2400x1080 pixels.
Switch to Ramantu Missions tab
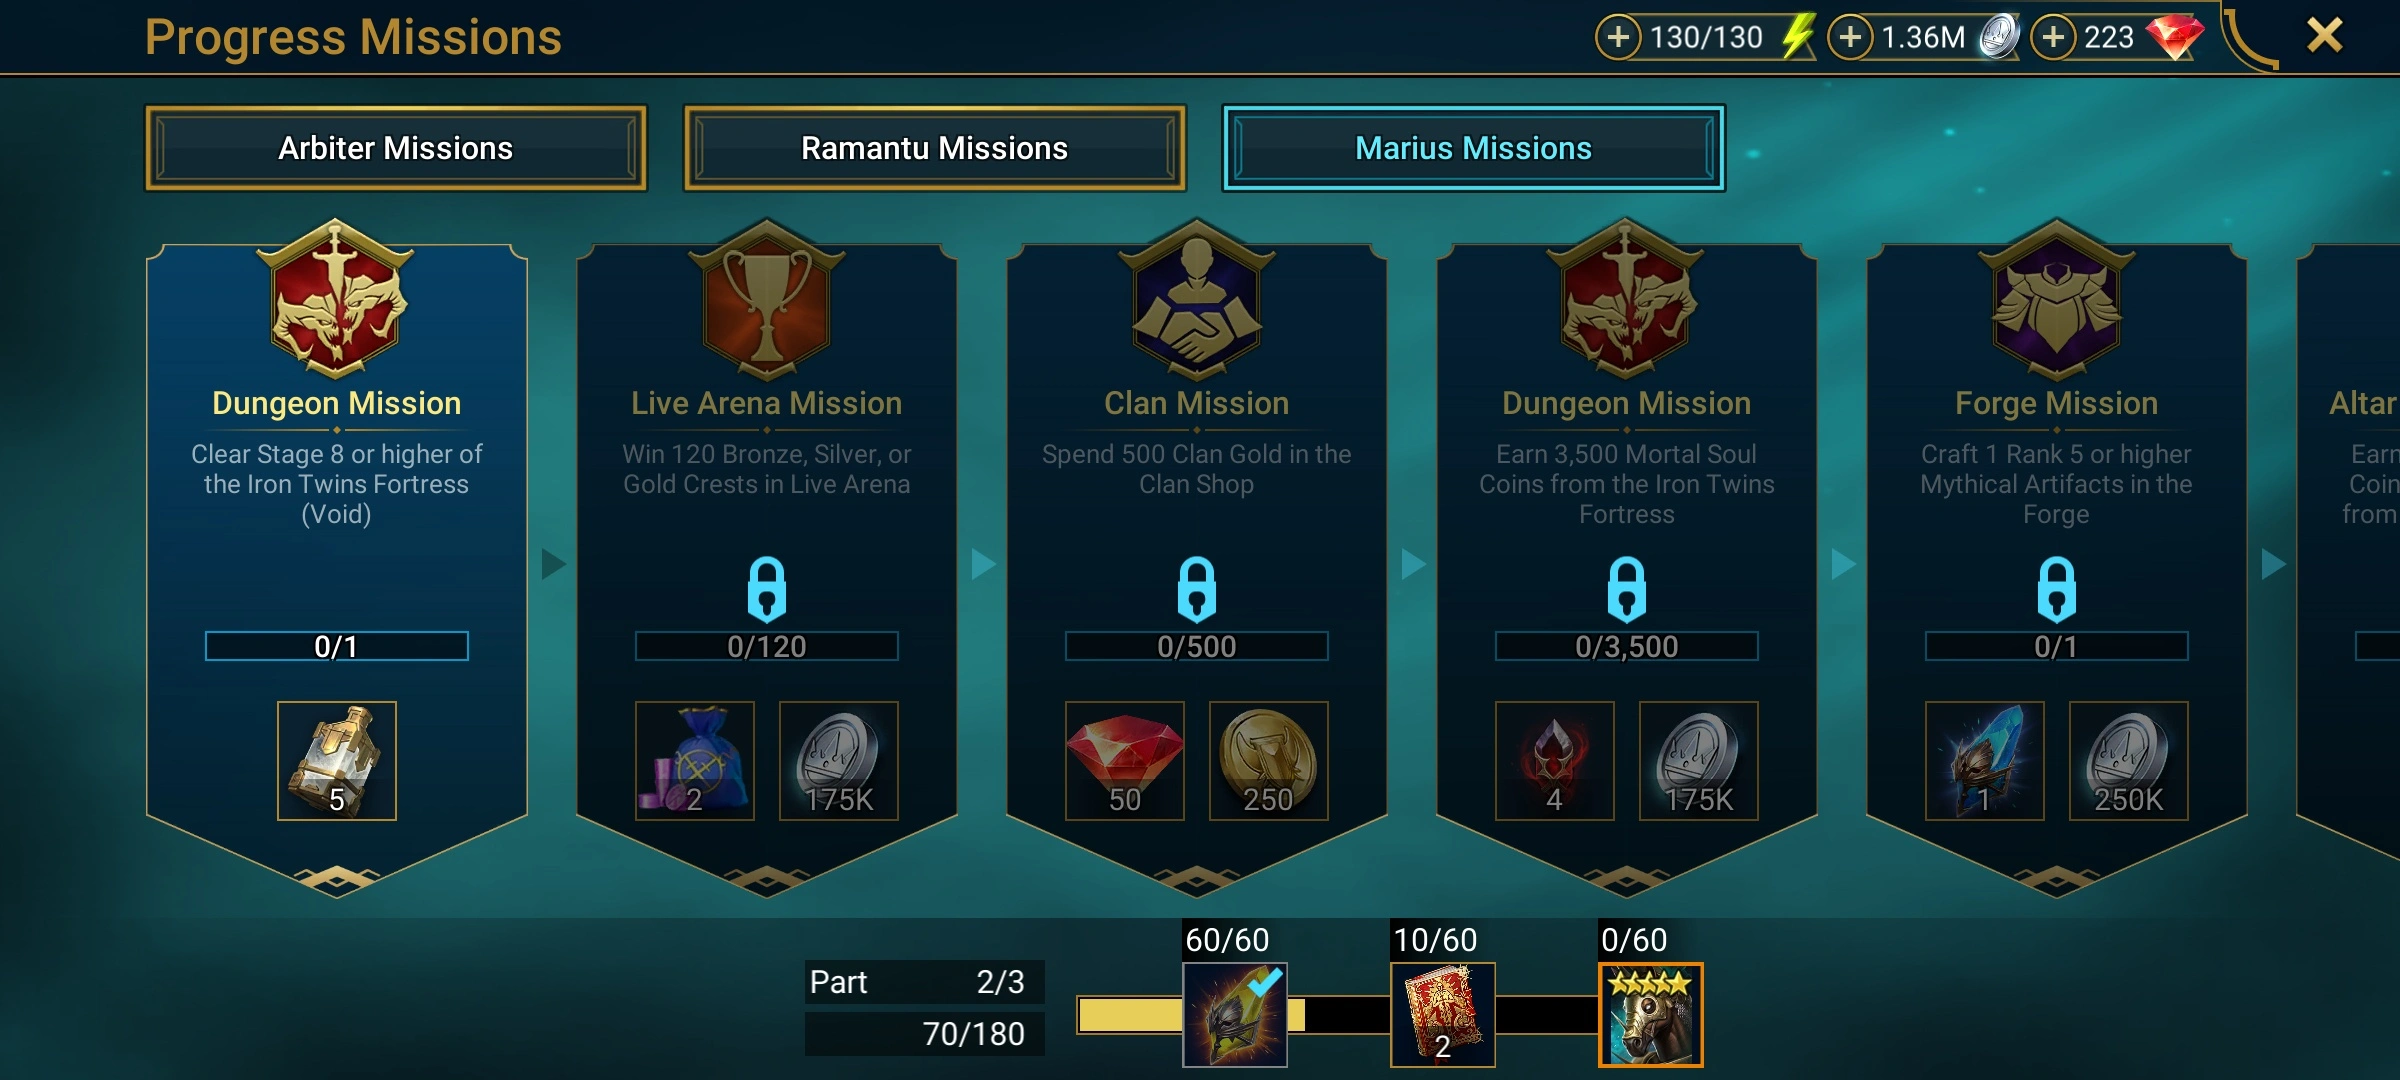point(934,148)
